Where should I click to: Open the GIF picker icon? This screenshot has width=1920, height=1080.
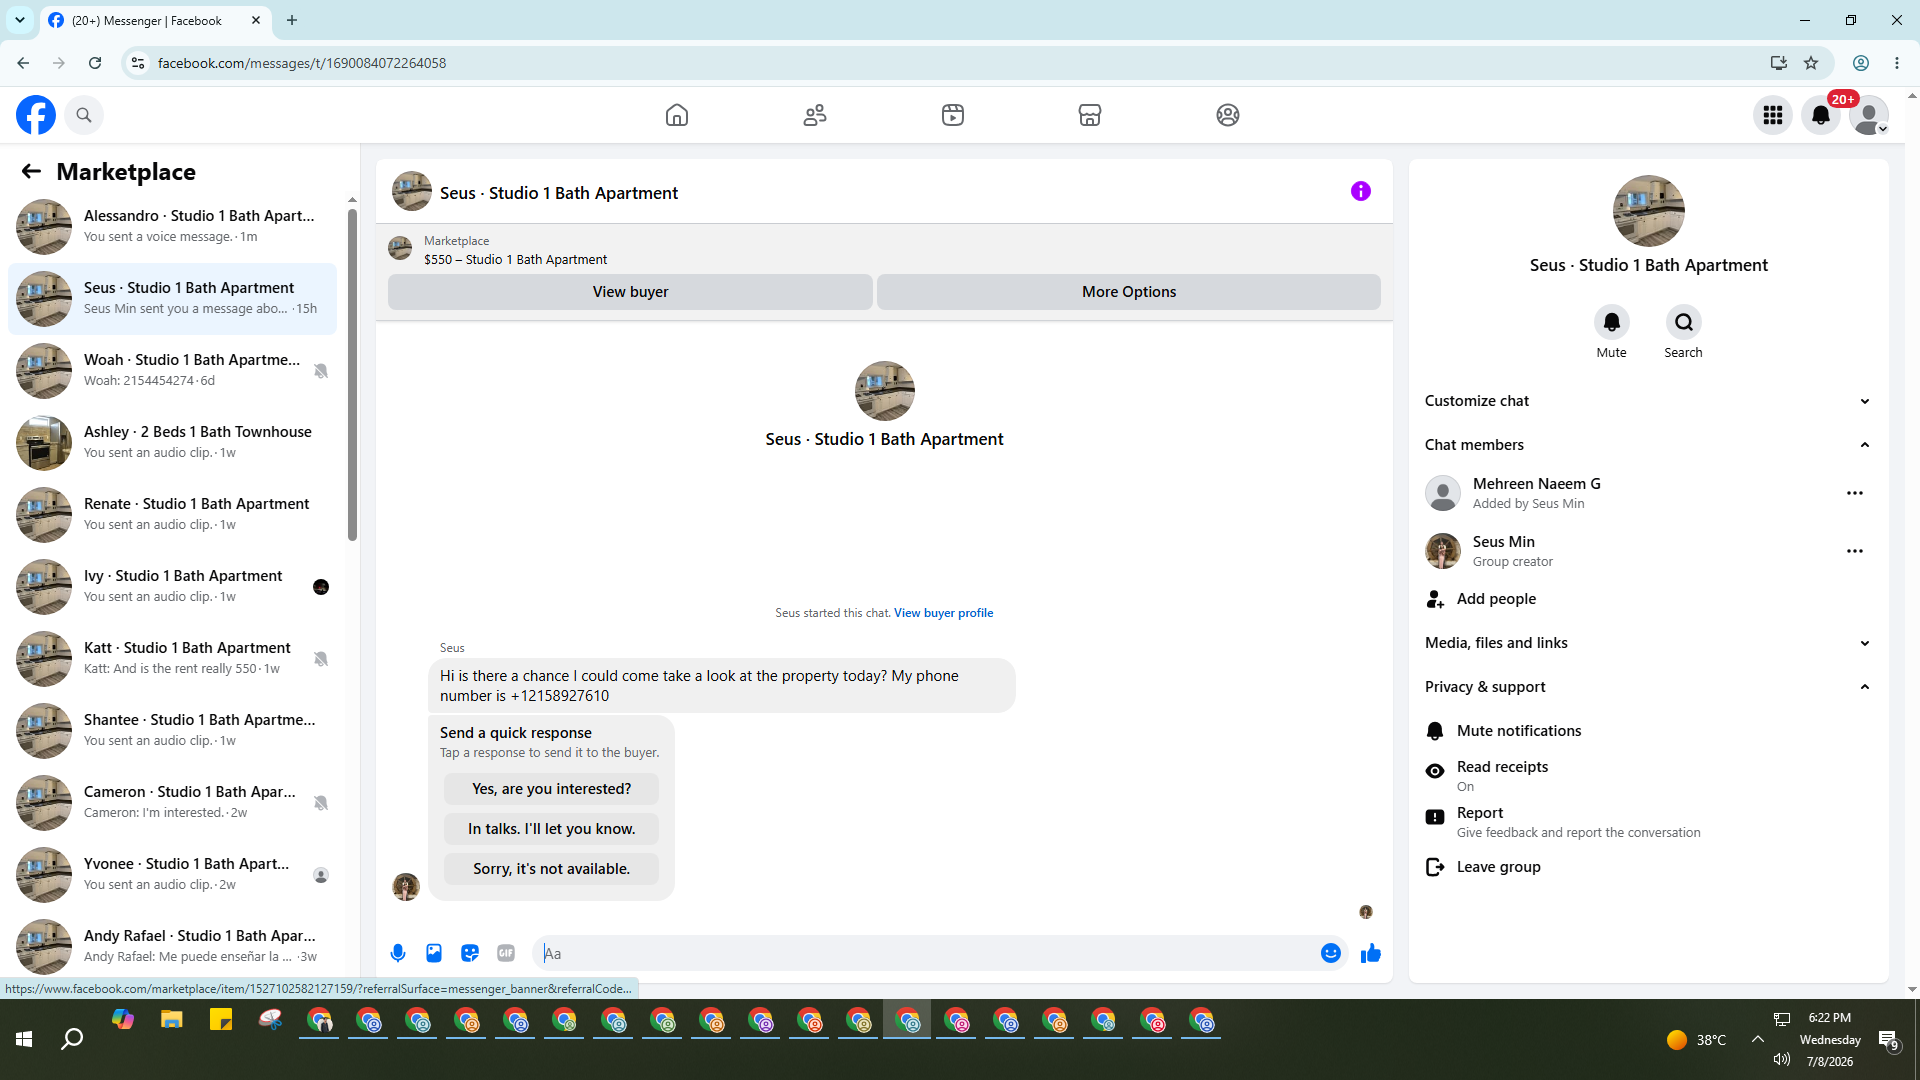click(x=506, y=953)
